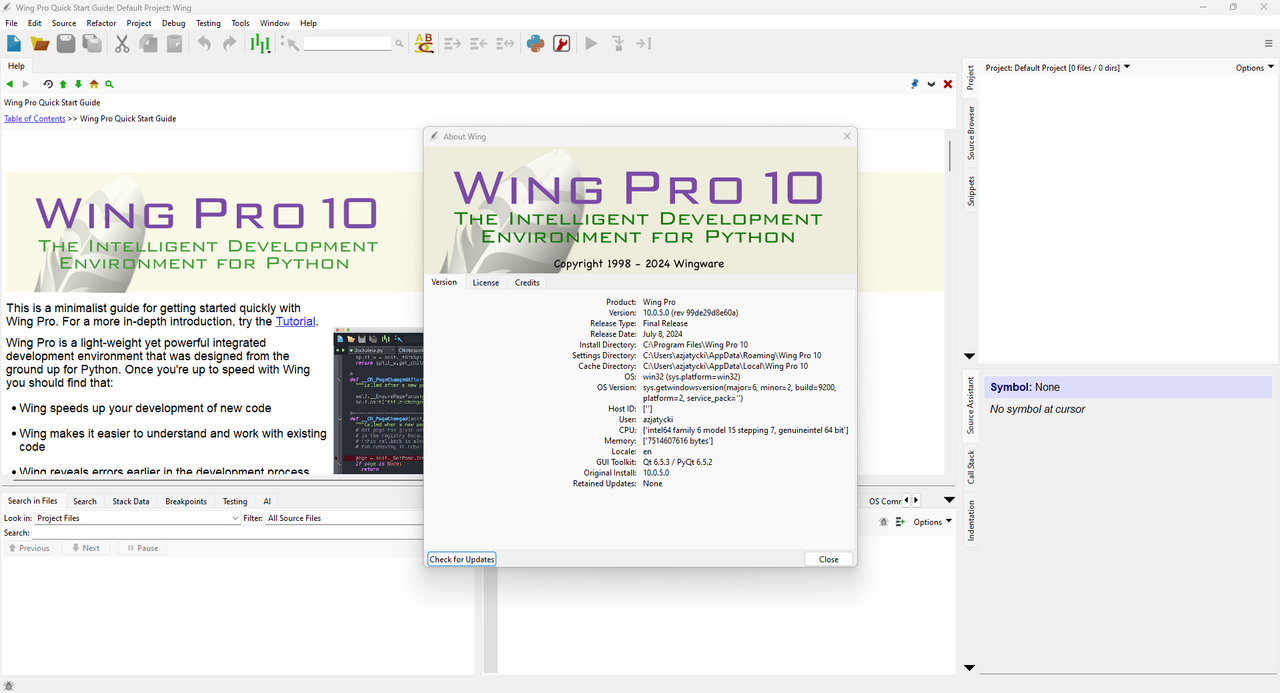Screen dimensions: 1280x693
Task: Click the bug icon in status bar
Action: (x=9, y=685)
